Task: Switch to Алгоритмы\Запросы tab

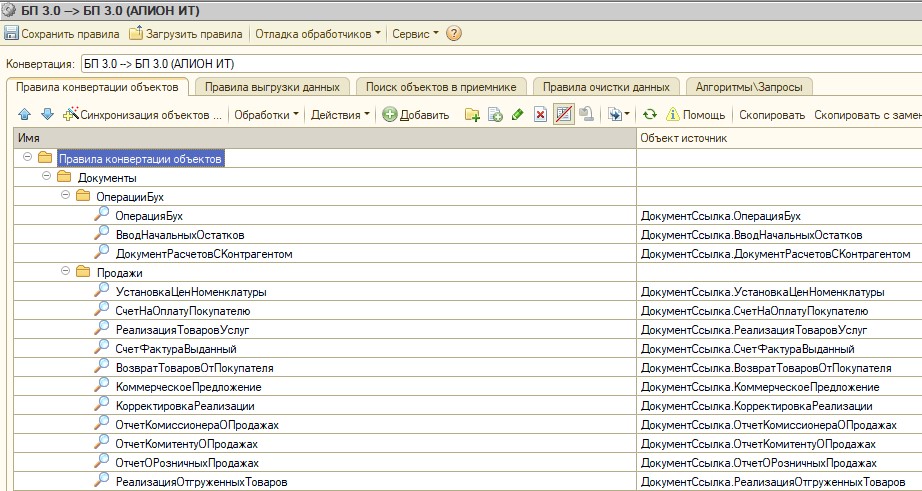Action: point(749,87)
